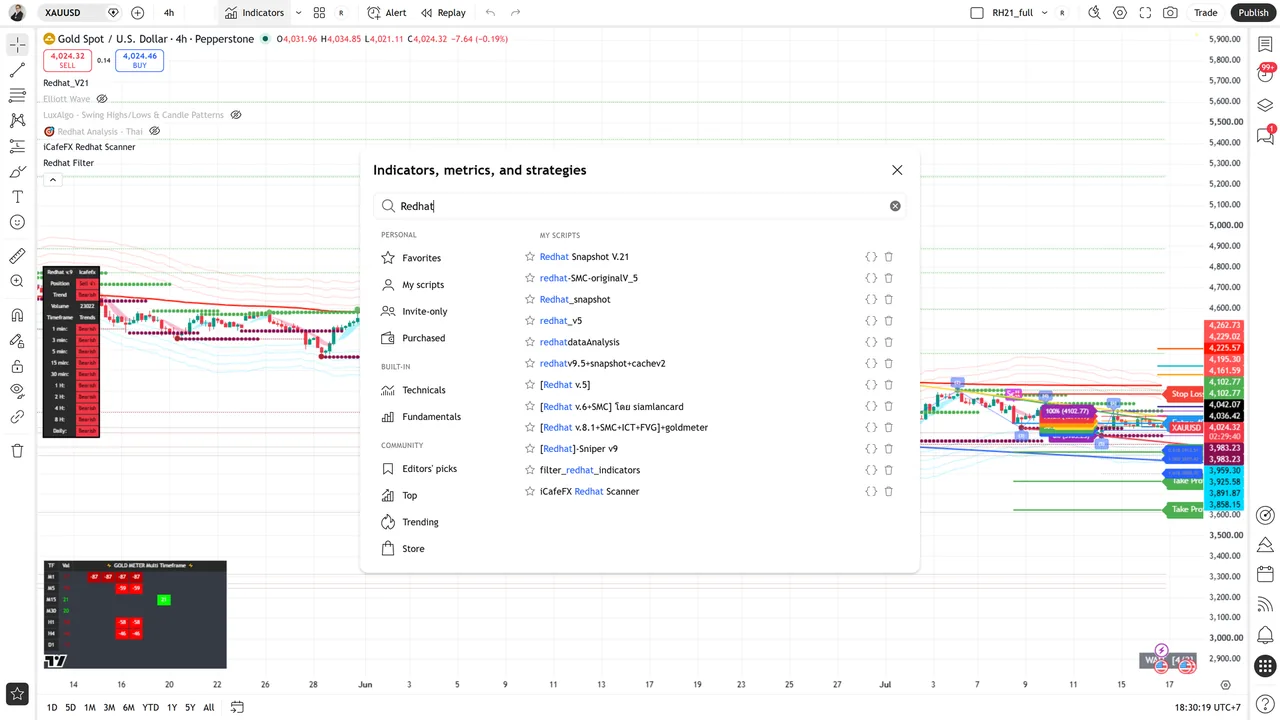Toggle magnet mode in left toolbar
This screenshot has height=720, width=1280.
coord(17,315)
